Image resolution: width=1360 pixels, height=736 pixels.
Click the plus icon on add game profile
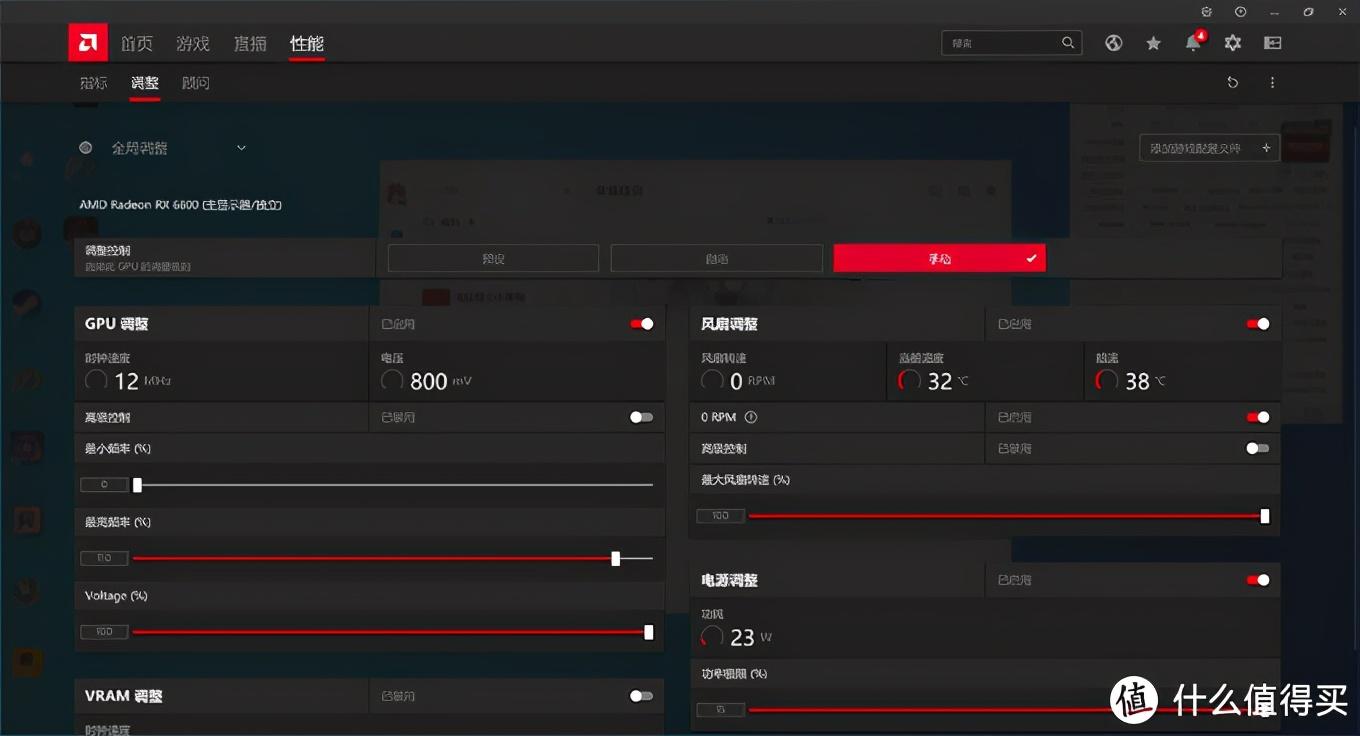(1266, 148)
